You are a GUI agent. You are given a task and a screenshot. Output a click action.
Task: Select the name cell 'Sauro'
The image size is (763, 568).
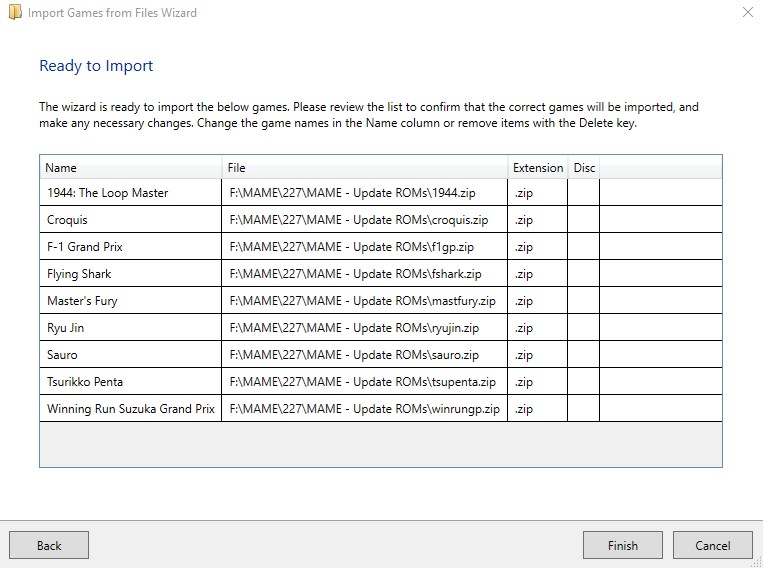coord(130,354)
